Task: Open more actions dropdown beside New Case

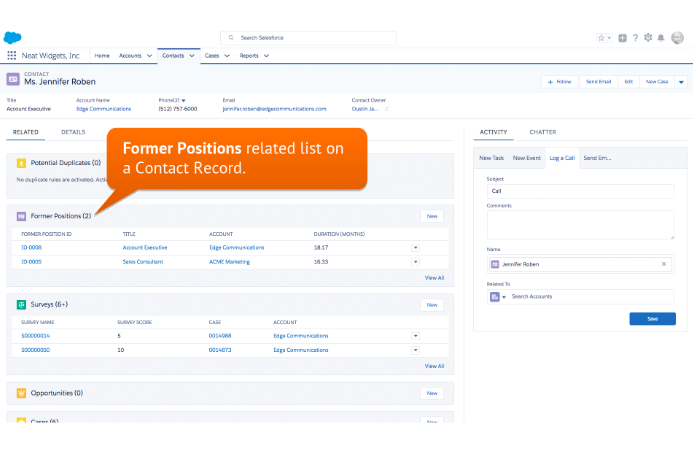Action: coord(681,81)
